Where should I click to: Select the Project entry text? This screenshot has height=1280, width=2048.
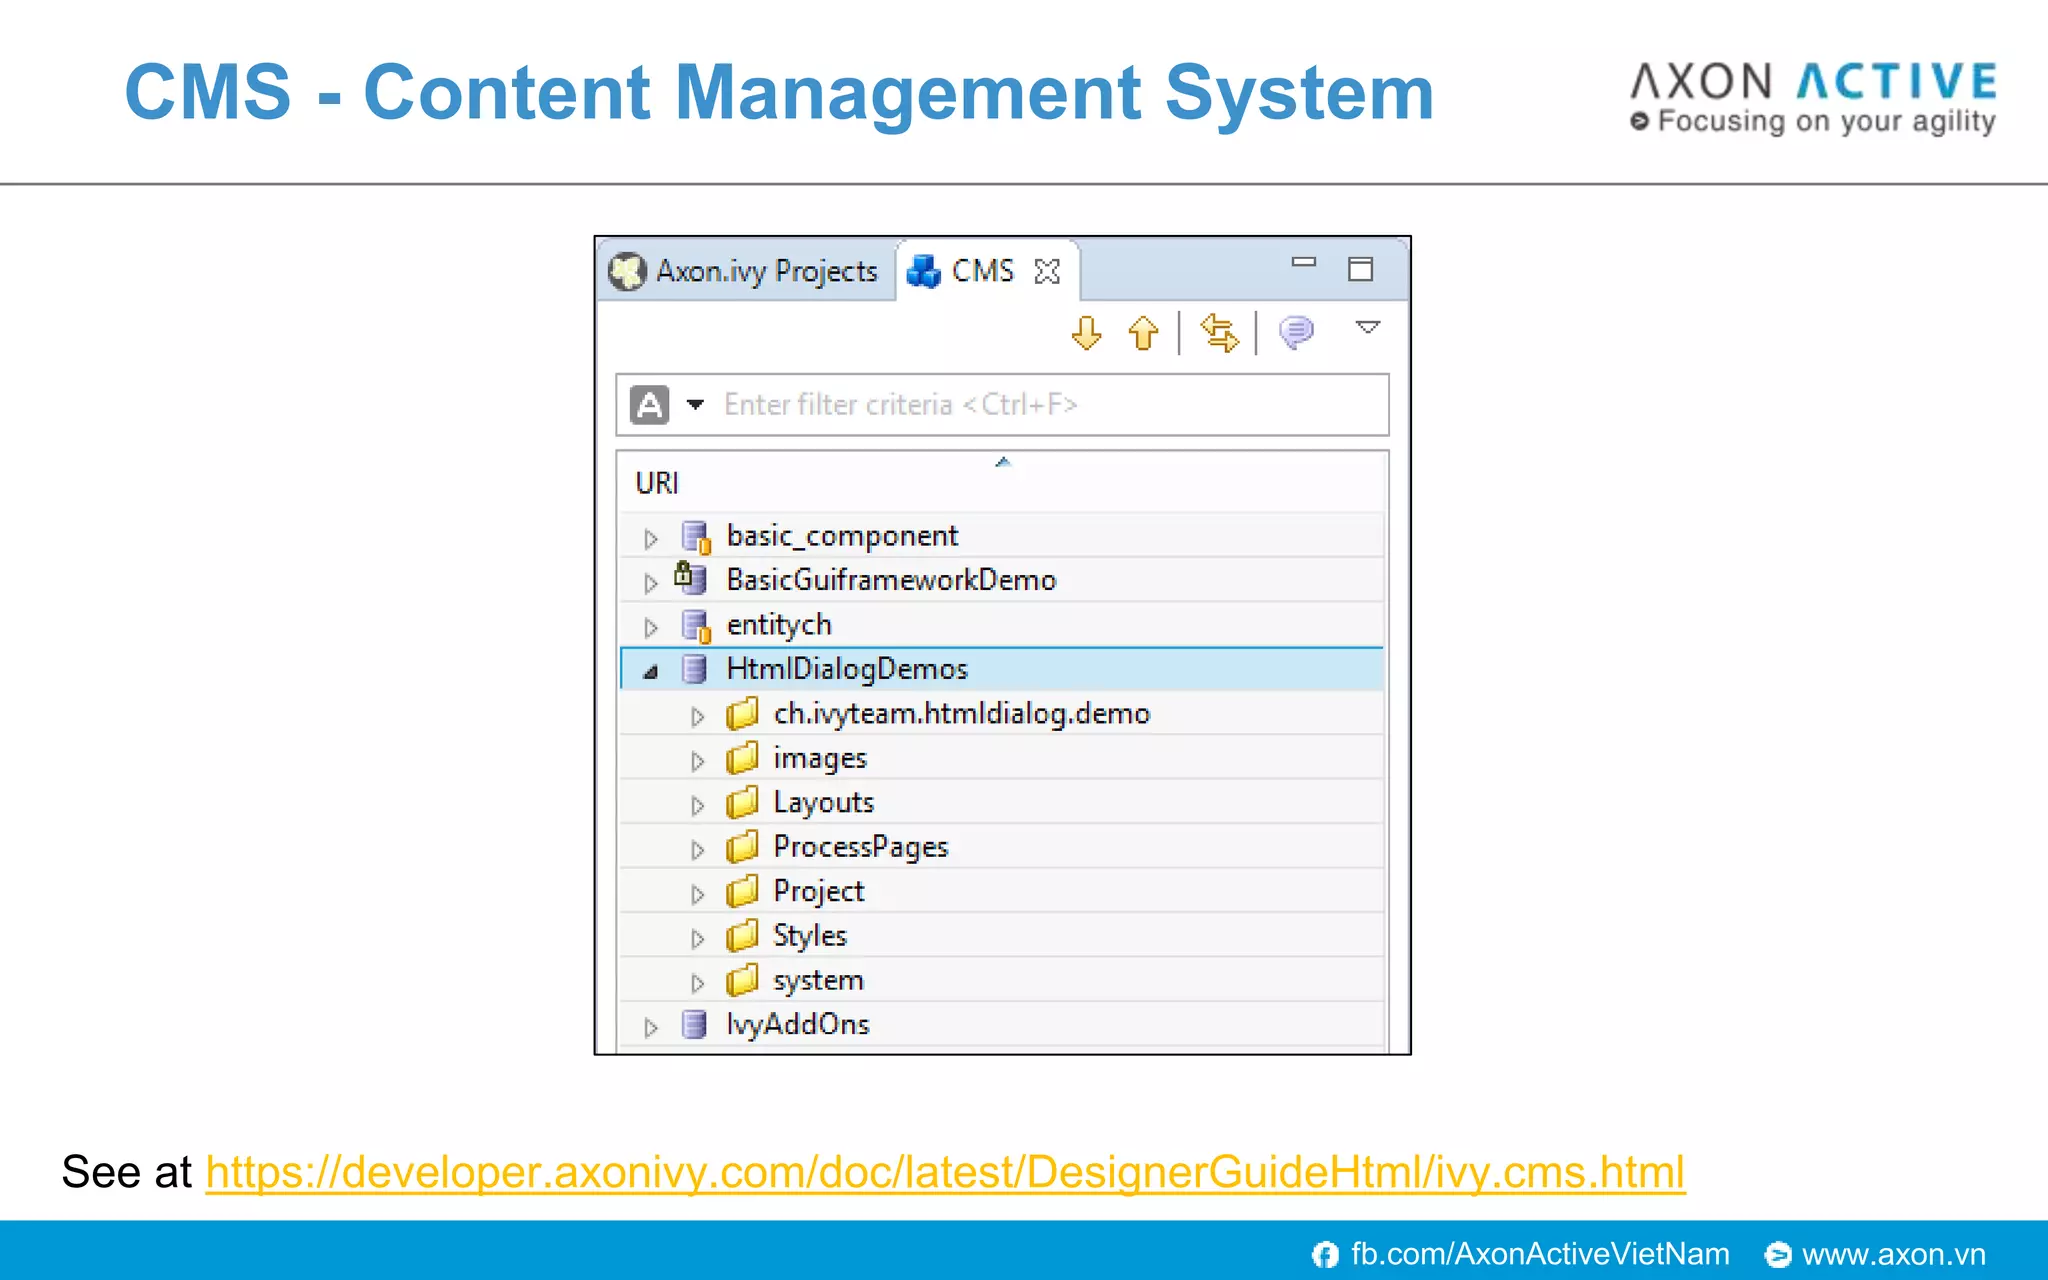click(x=818, y=892)
